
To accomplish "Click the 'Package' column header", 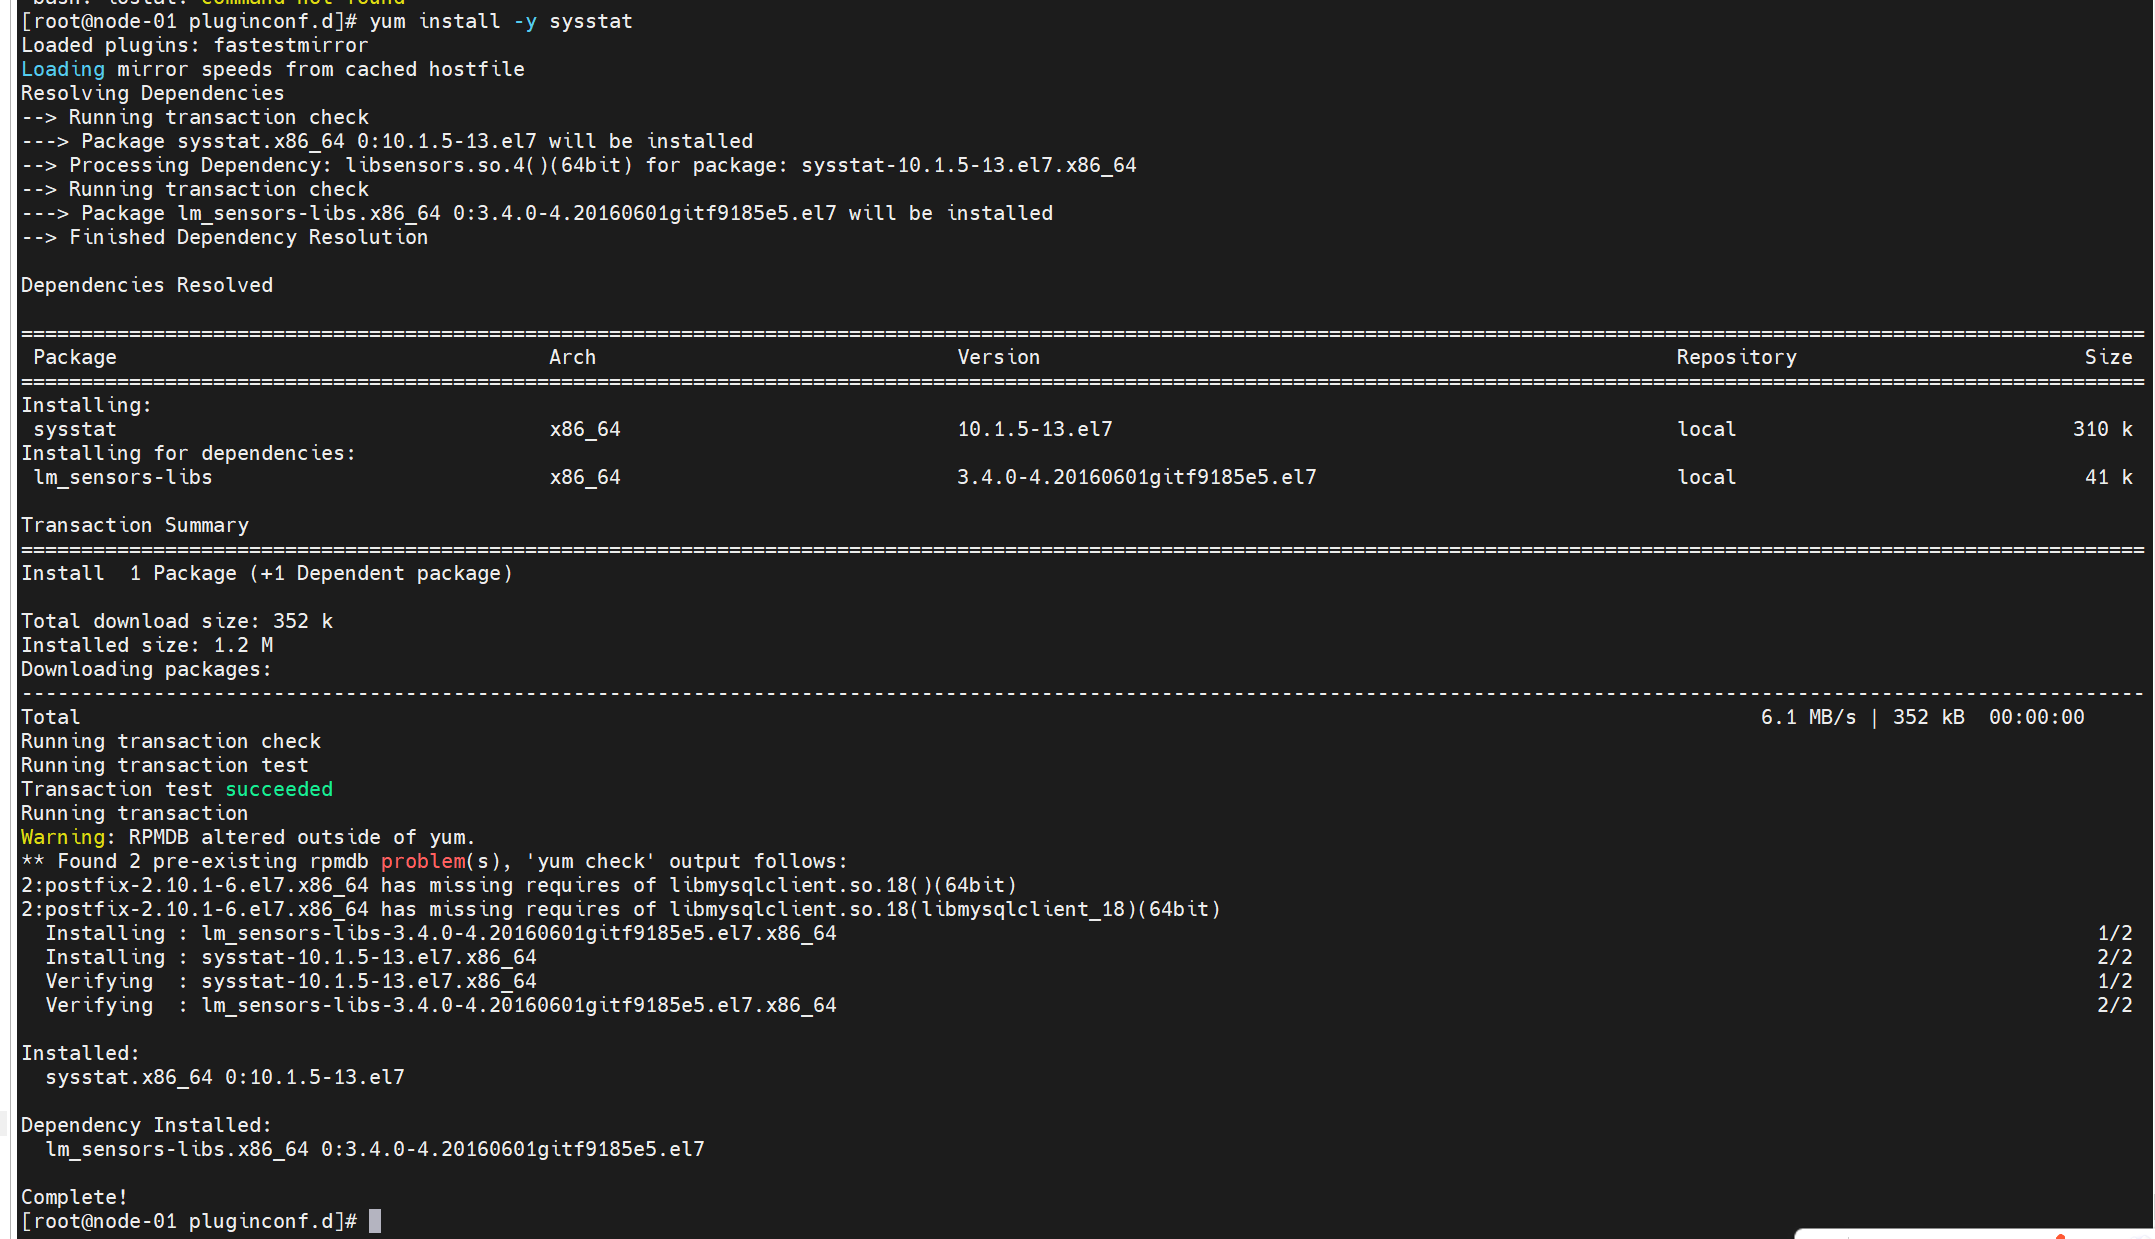I will coord(75,357).
